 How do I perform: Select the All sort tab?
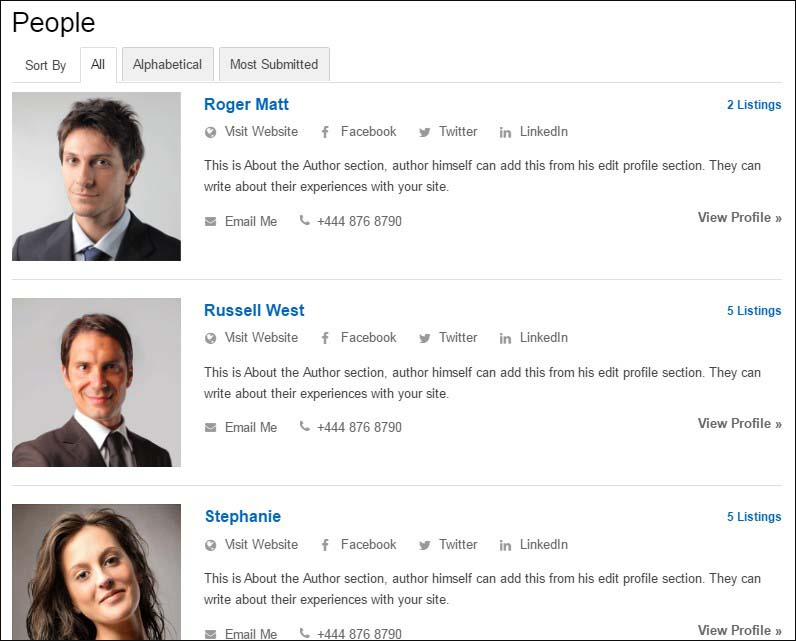point(98,64)
